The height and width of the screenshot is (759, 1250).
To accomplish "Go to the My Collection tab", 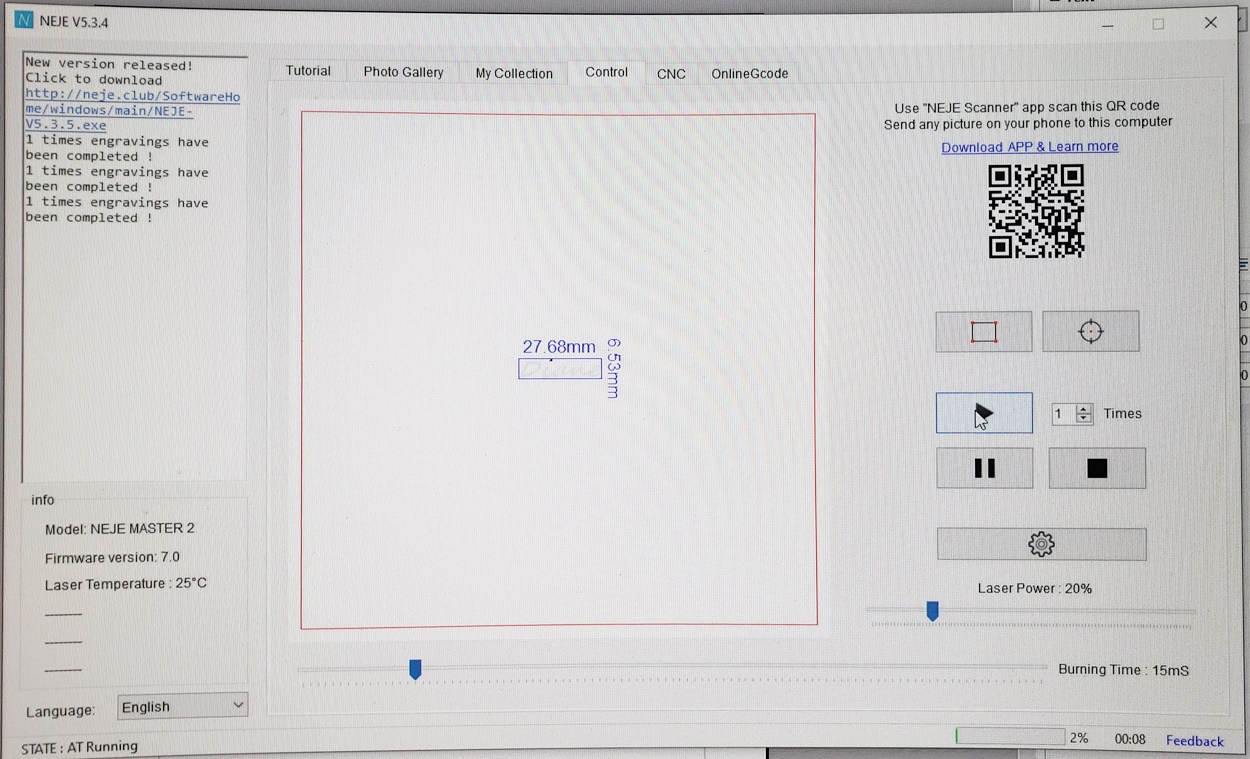I will click(x=514, y=73).
